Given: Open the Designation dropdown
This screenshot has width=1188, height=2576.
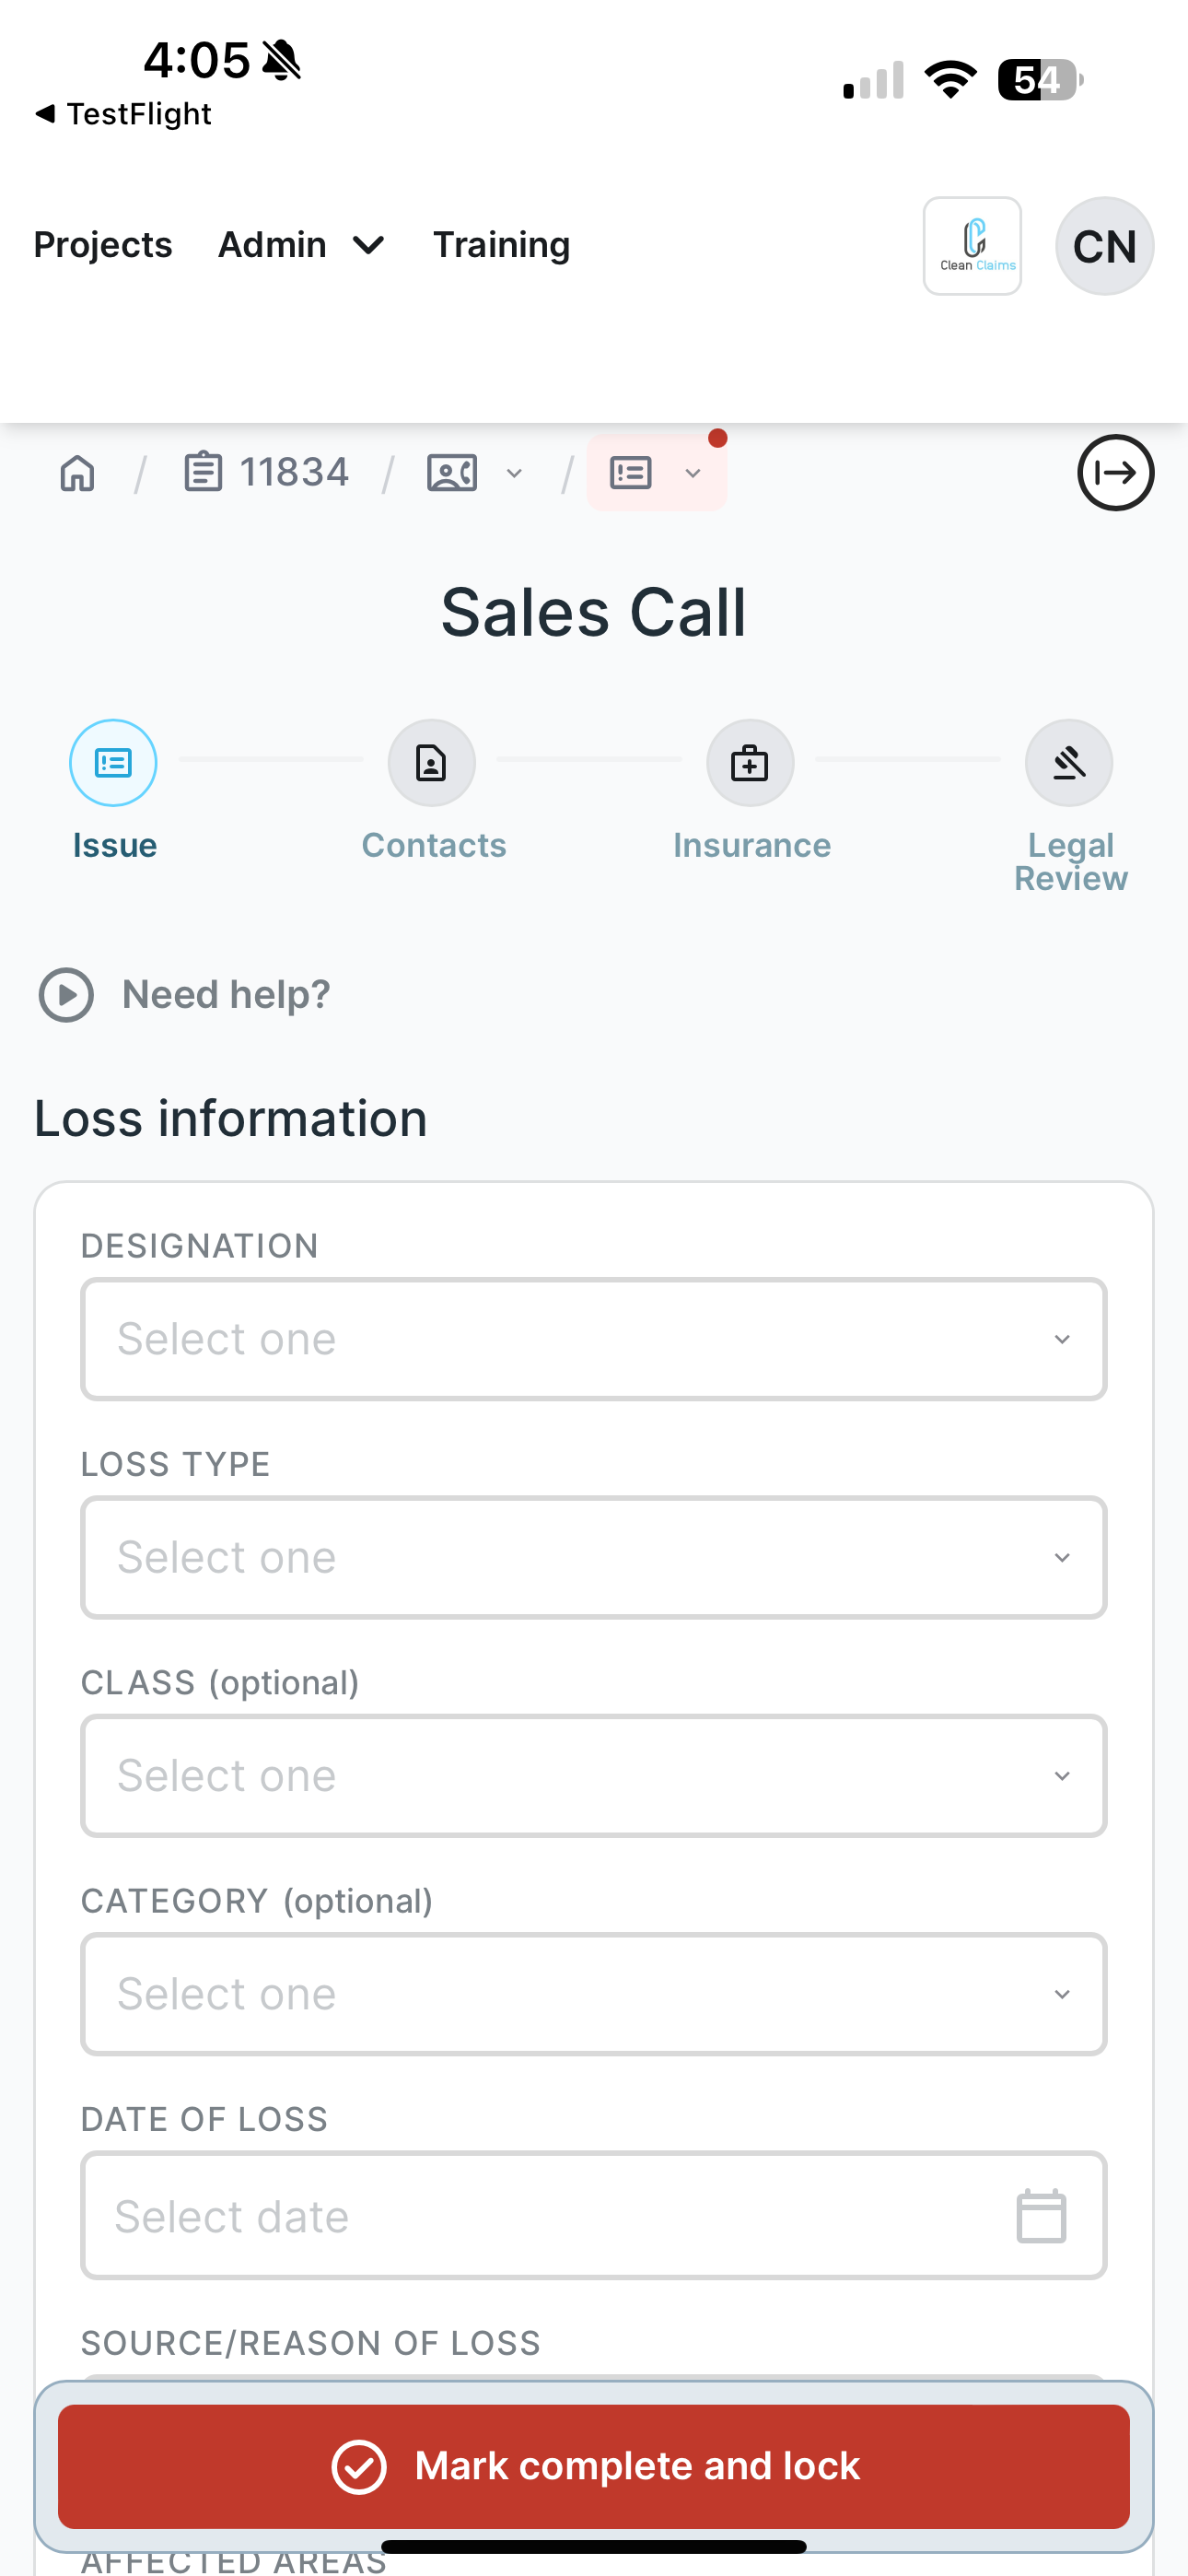Looking at the screenshot, I should click(594, 1339).
